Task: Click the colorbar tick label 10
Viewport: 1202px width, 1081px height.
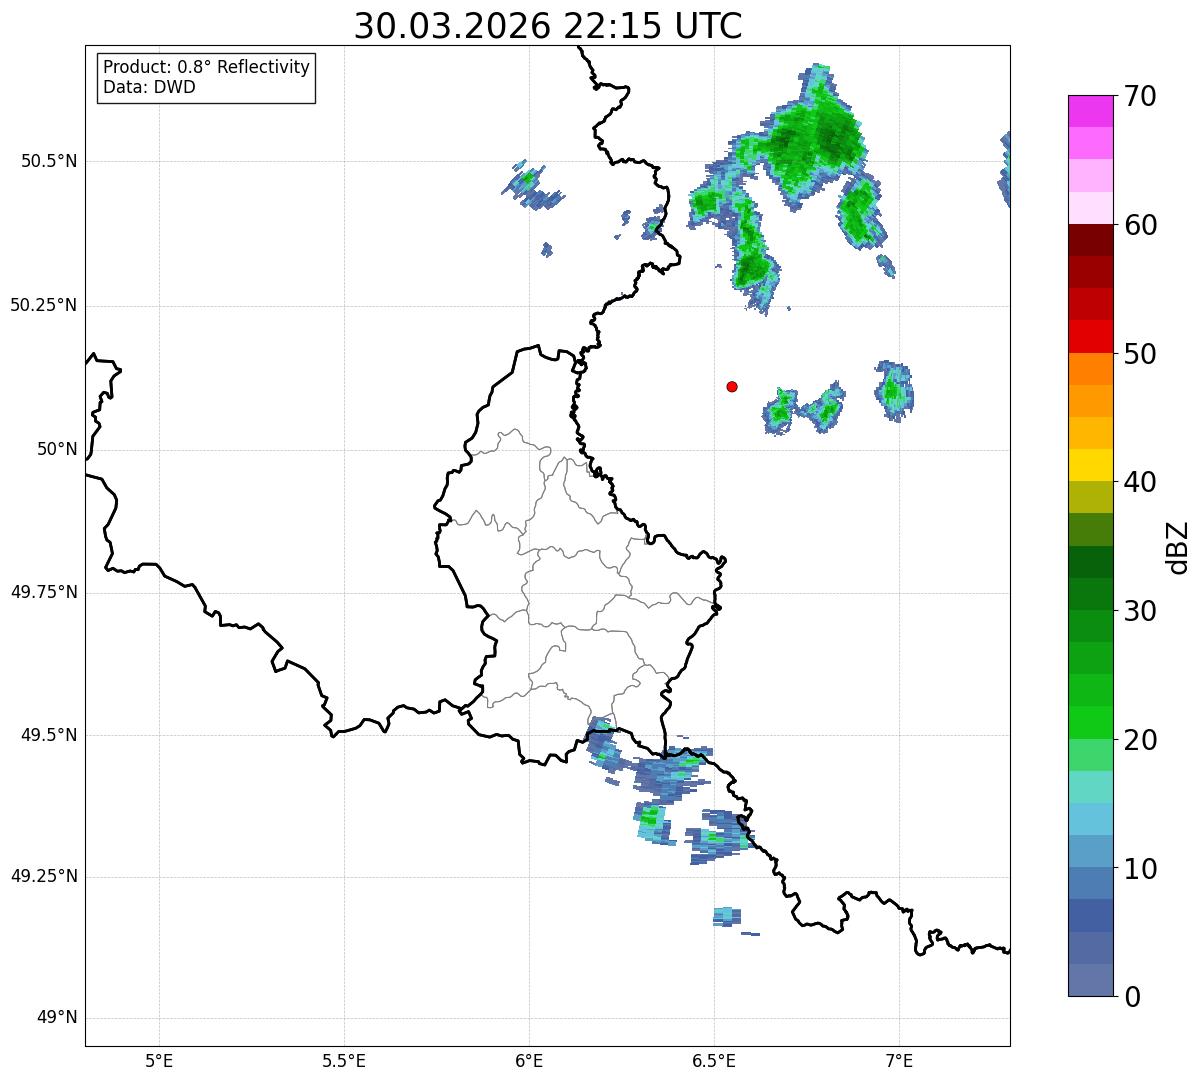Action: click(1141, 869)
